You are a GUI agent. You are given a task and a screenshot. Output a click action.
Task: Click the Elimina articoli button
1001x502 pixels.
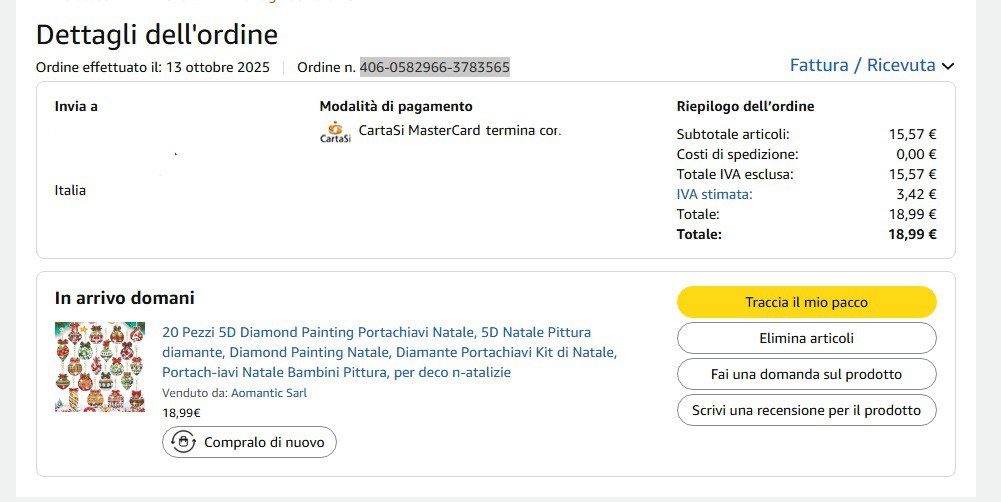pyautogui.click(x=806, y=338)
